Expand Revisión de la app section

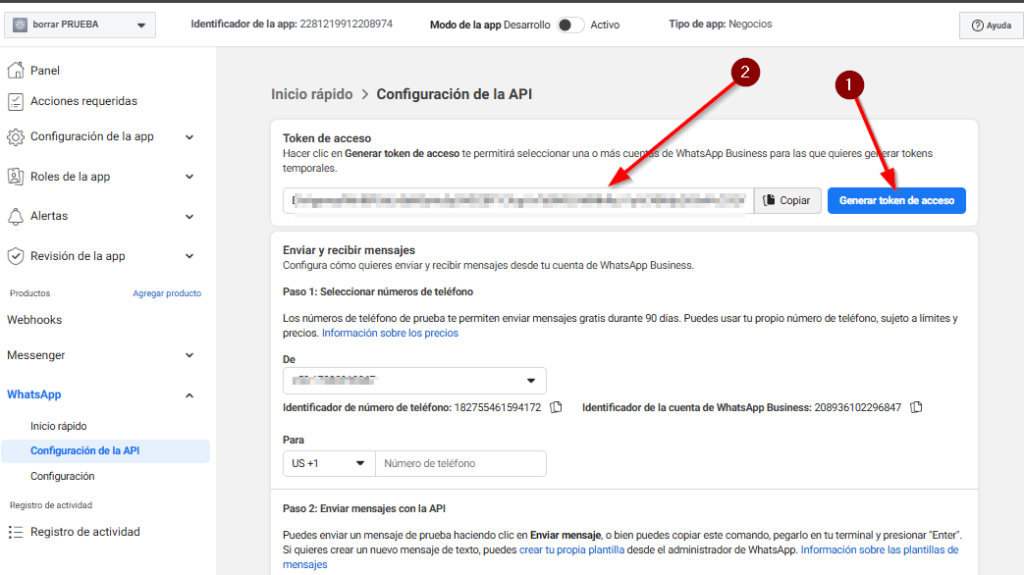pos(189,256)
